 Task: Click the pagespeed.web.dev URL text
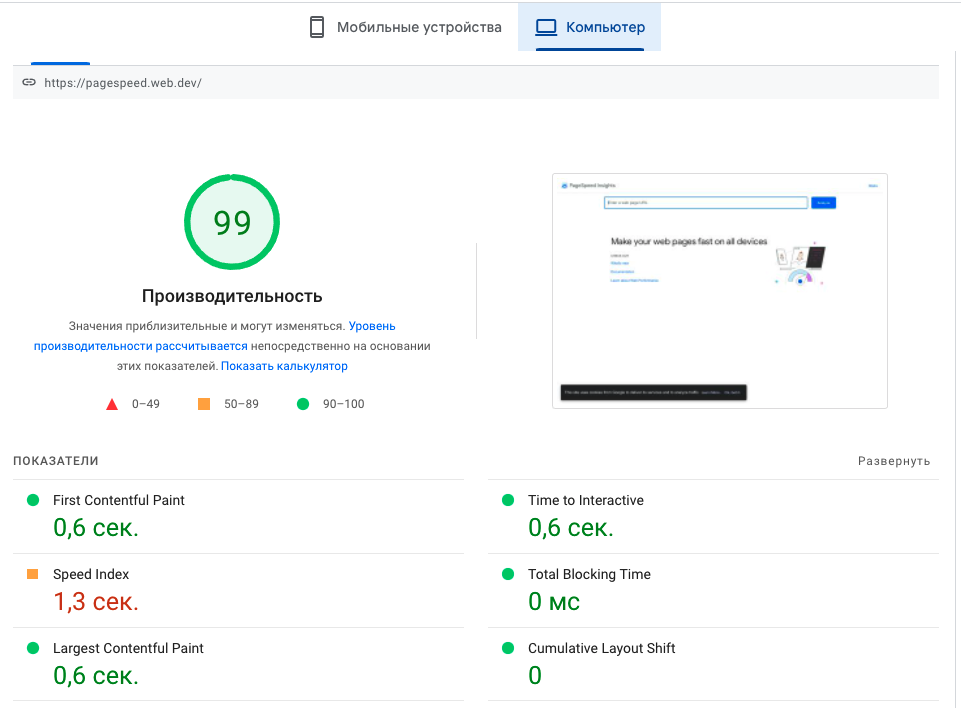pyautogui.click(x=123, y=83)
